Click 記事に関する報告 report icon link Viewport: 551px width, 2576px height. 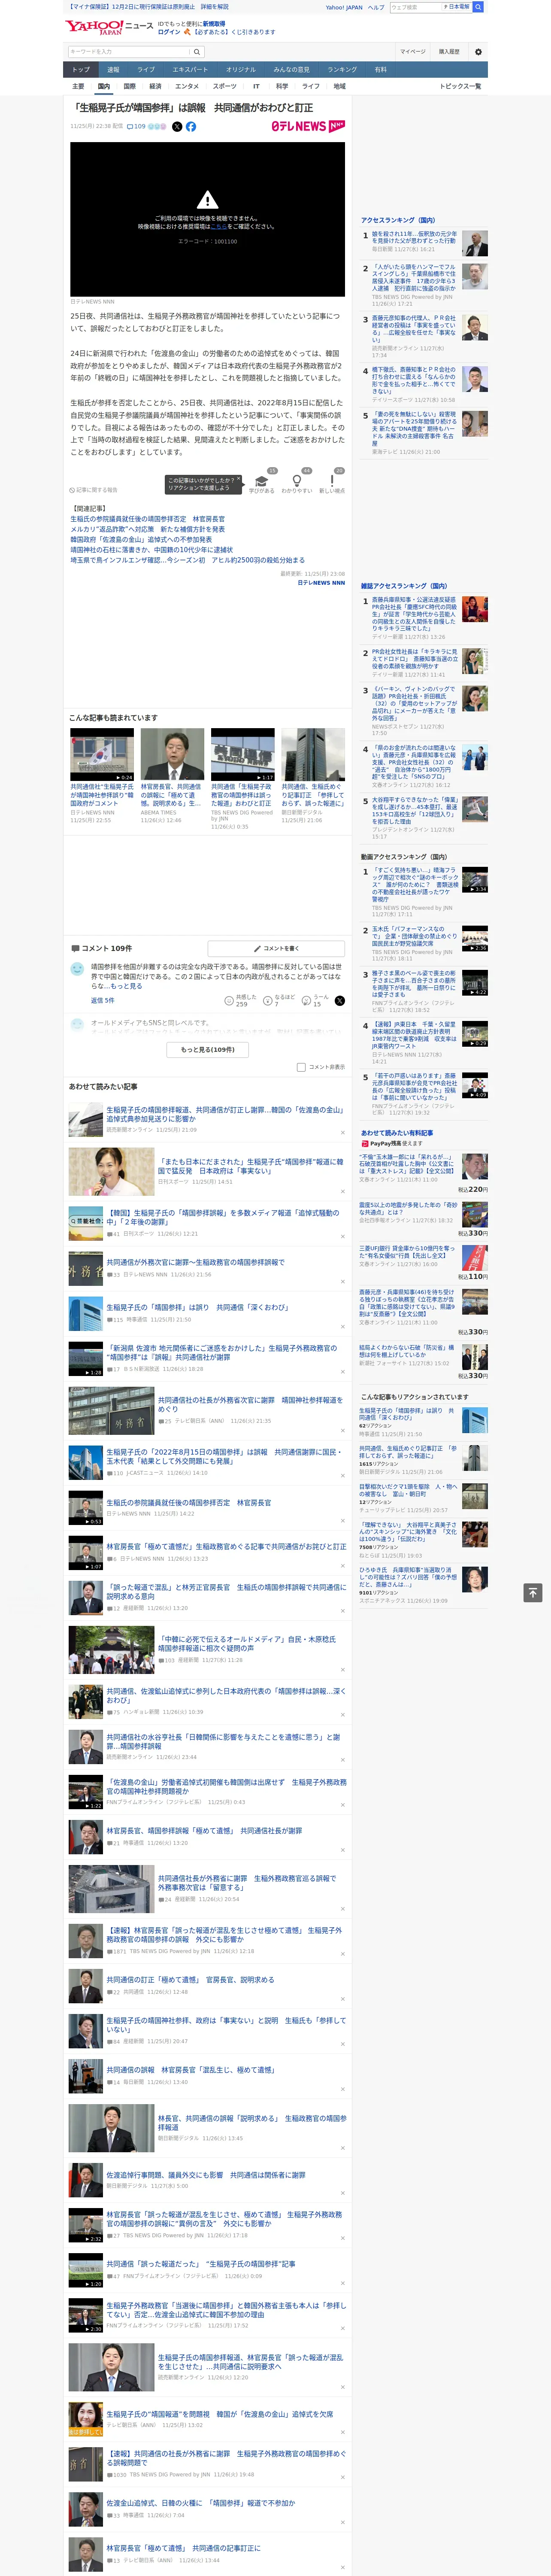pyautogui.click(x=94, y=490)
